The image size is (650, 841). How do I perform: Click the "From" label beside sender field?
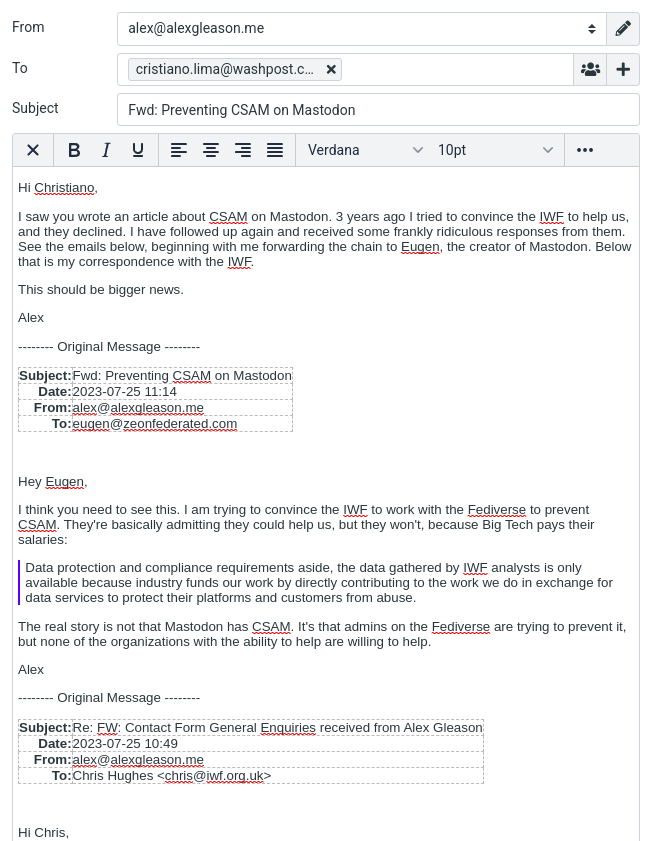(x=28, y=27)
